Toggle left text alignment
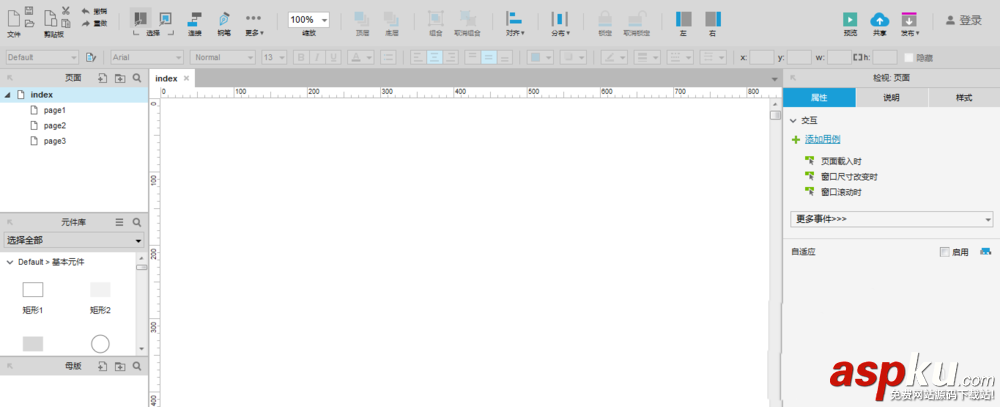The height and width of the screenshot is (407, 1000). 418,57
